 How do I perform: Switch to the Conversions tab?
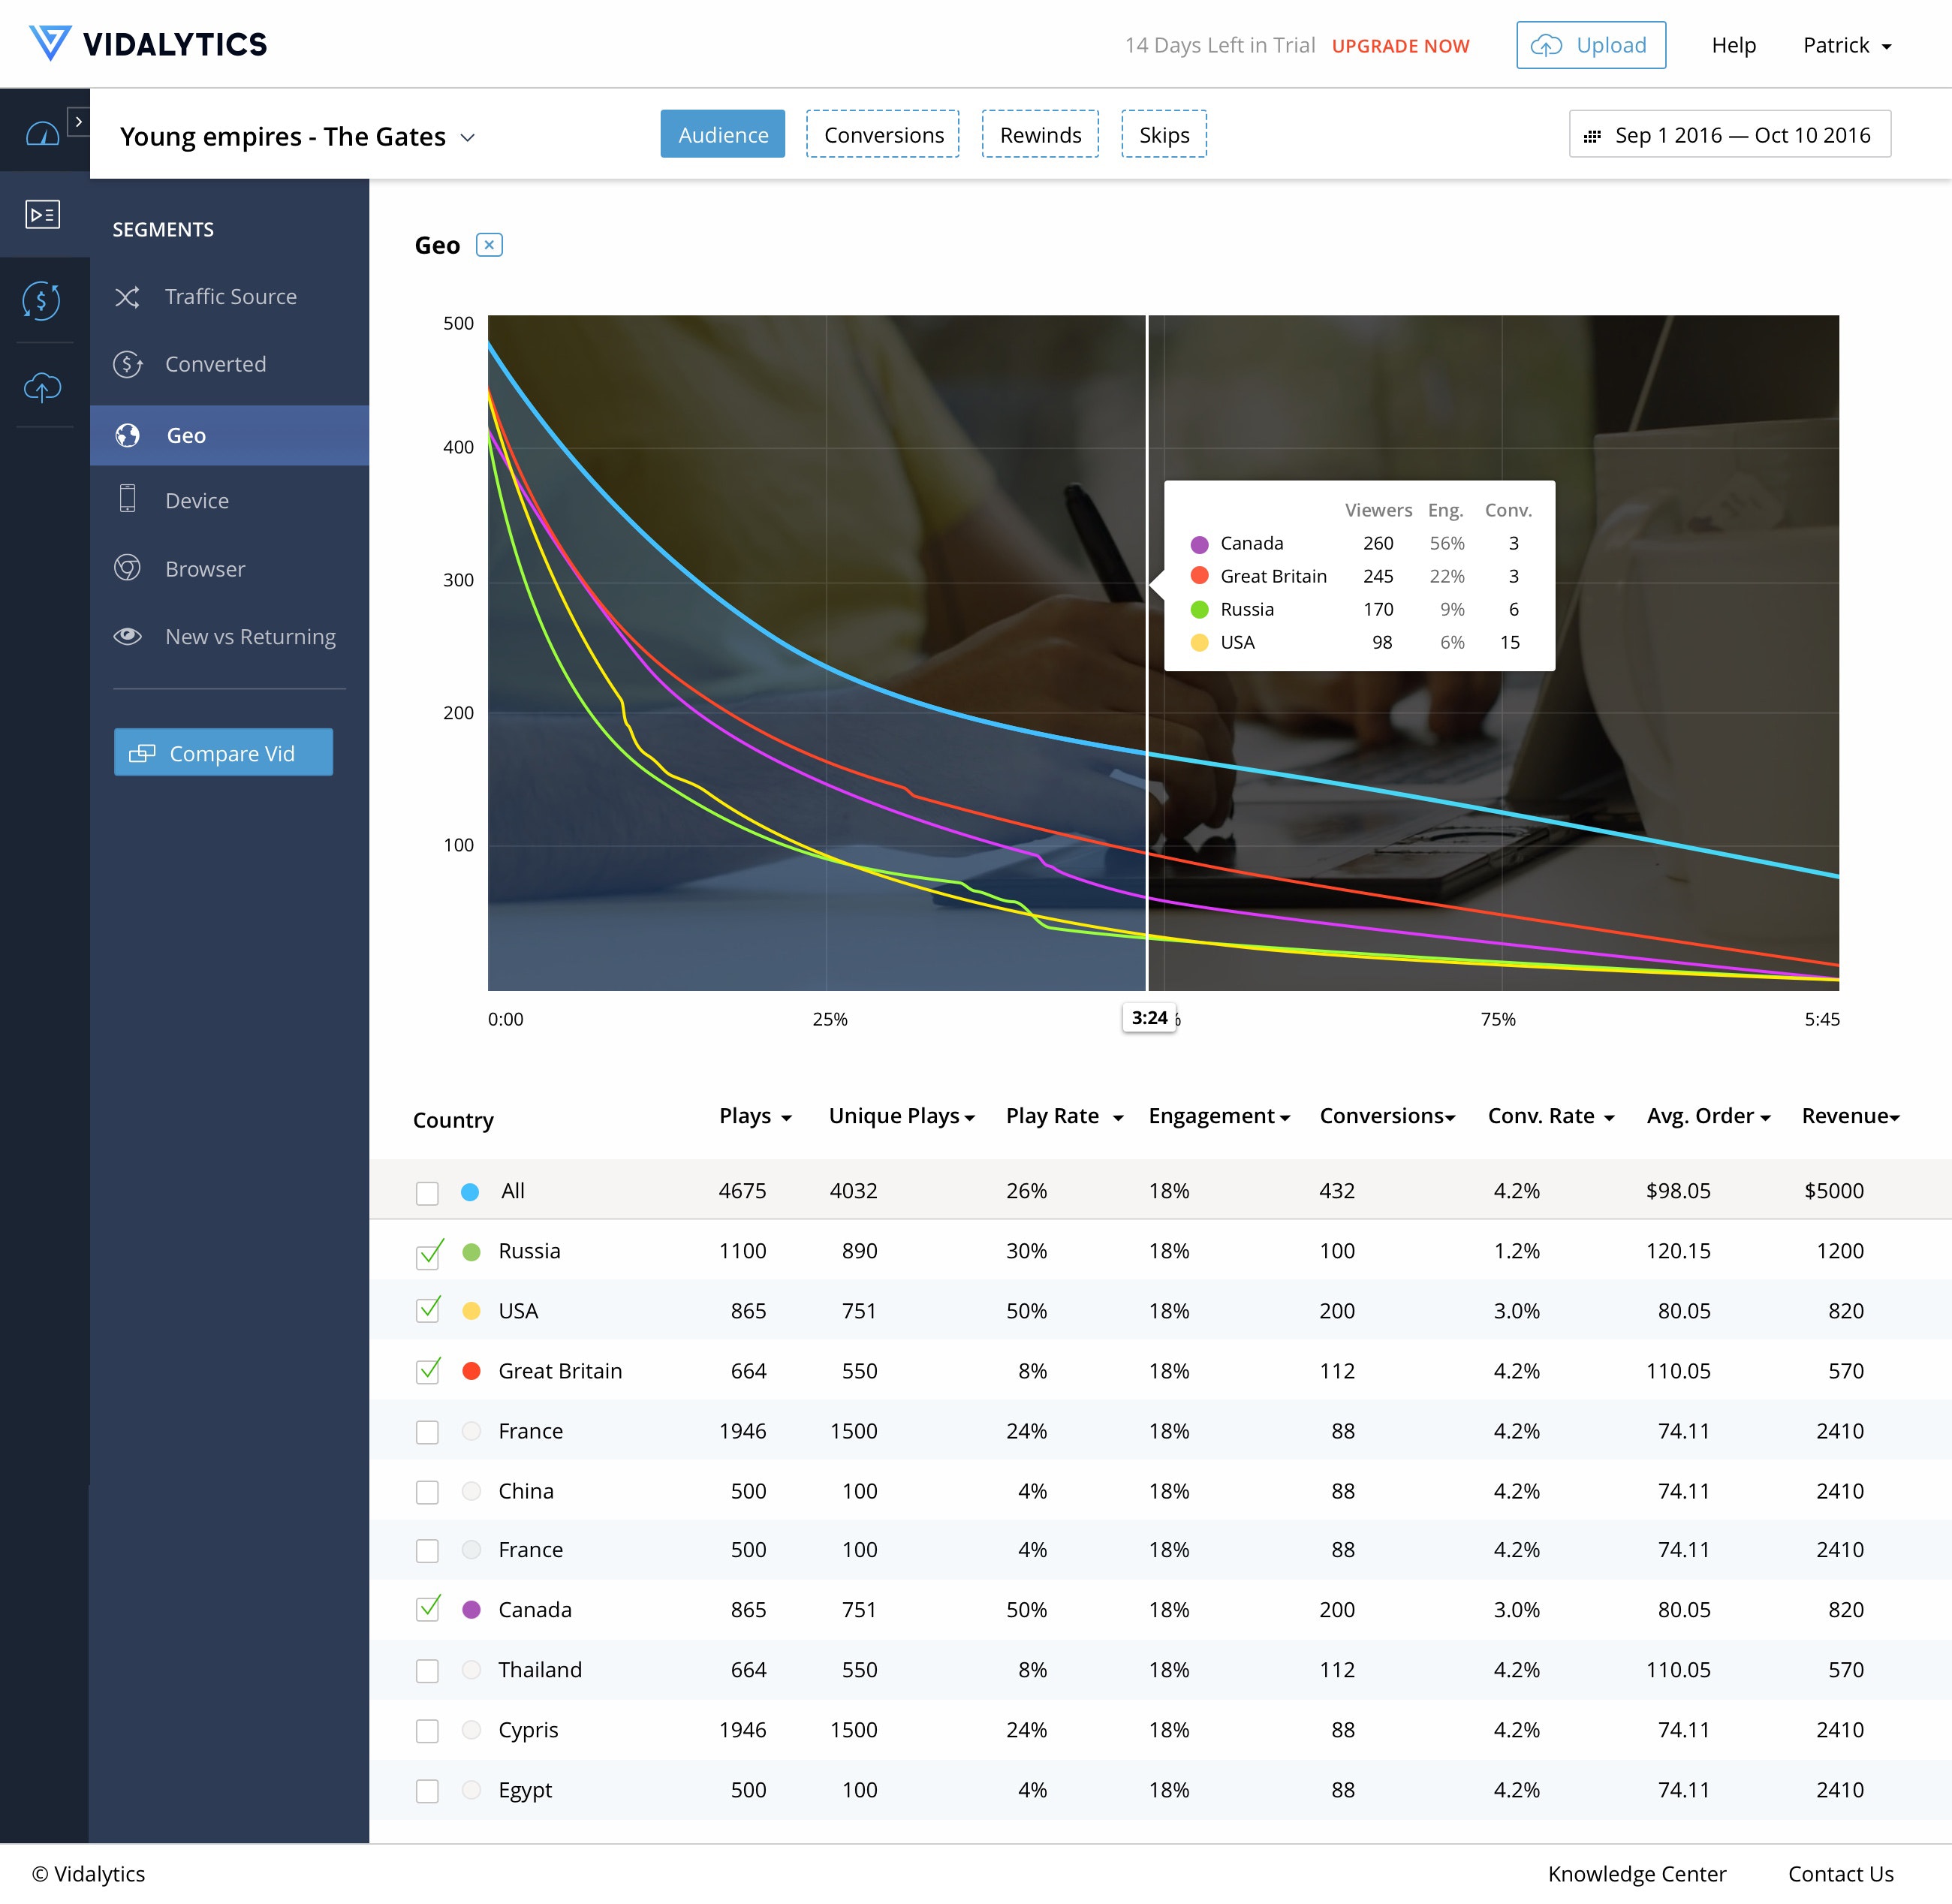[882, 135]
